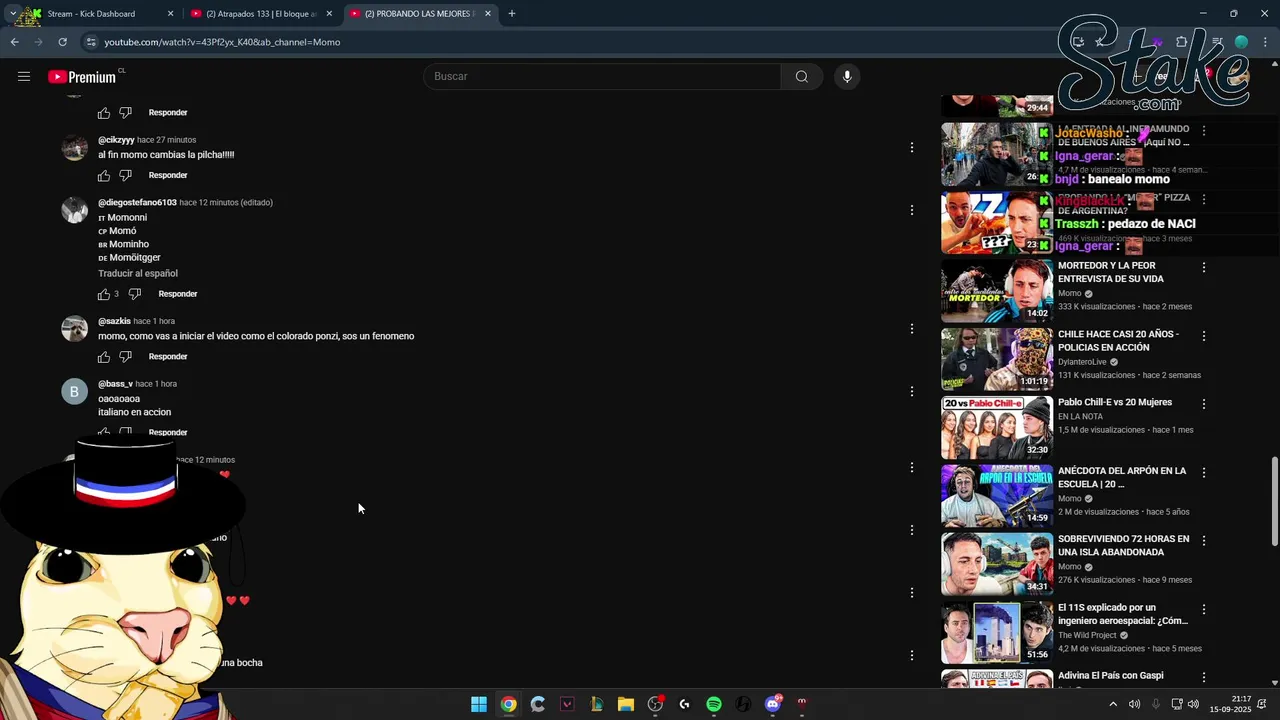1280x720 pixels.
Task: Open options for MORTEDOR video
Action: coord(1204,268)
